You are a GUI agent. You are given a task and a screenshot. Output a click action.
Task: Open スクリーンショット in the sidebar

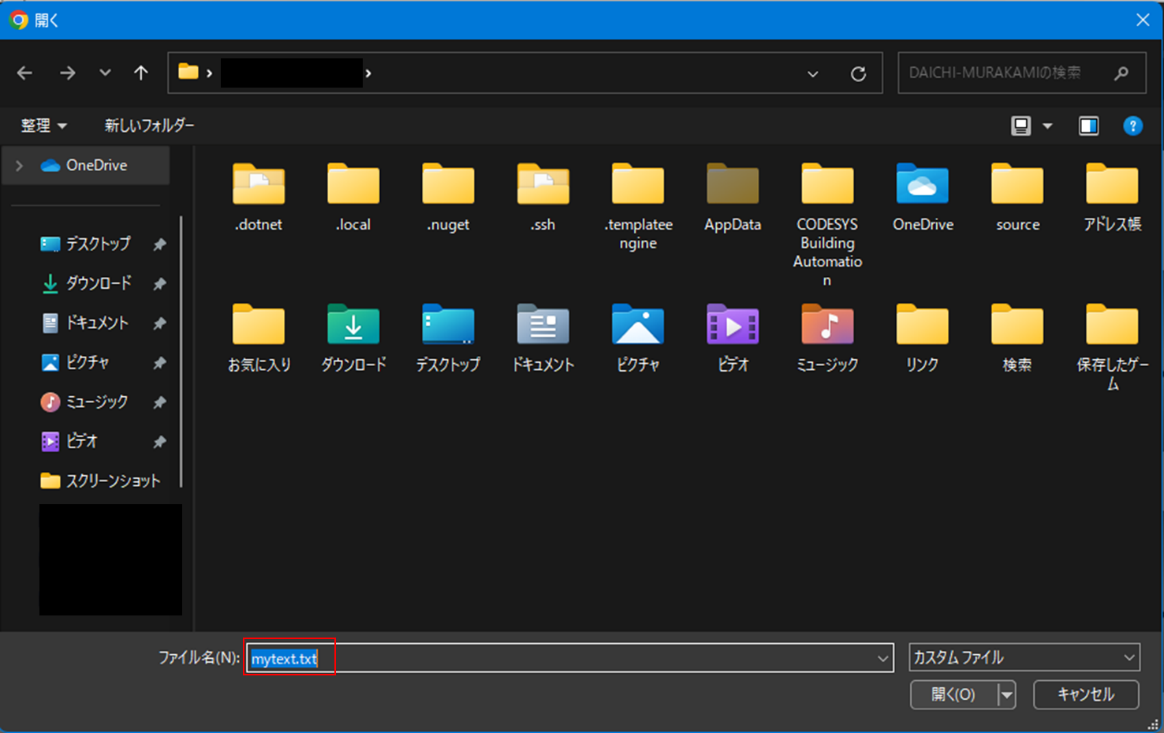coord(113,481)
